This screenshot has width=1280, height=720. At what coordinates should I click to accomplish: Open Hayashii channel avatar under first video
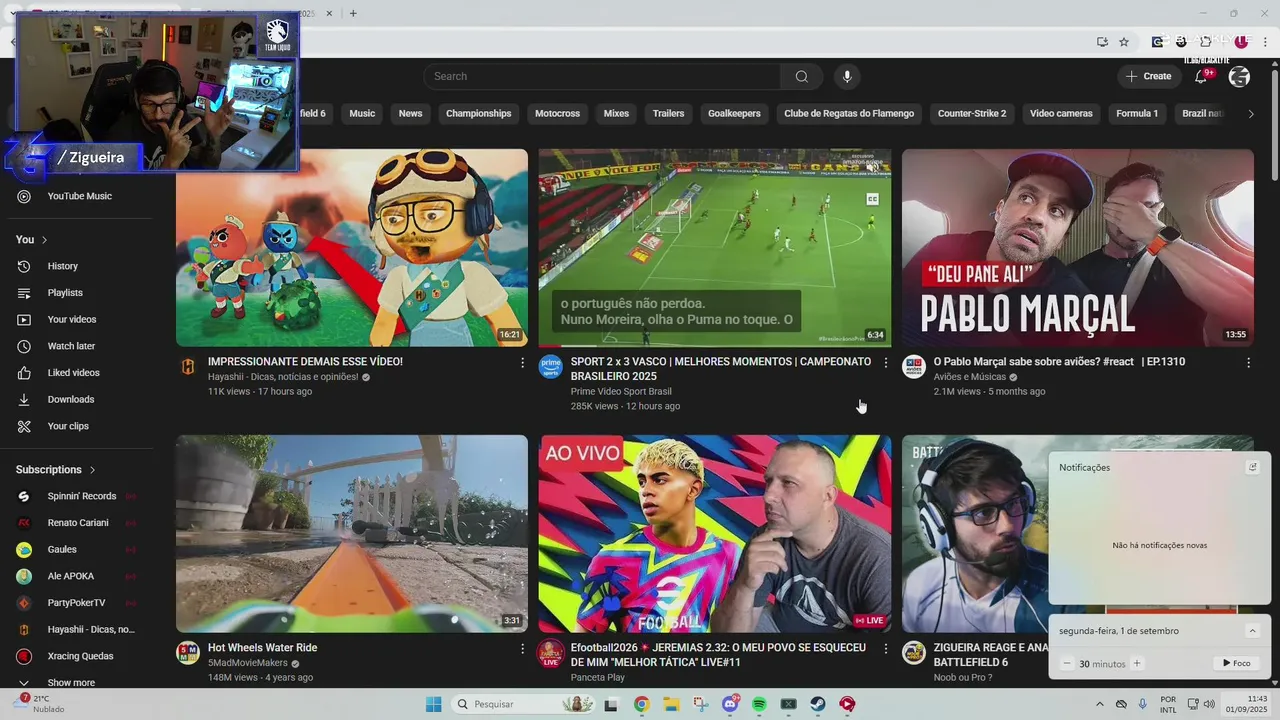point(188,367)
